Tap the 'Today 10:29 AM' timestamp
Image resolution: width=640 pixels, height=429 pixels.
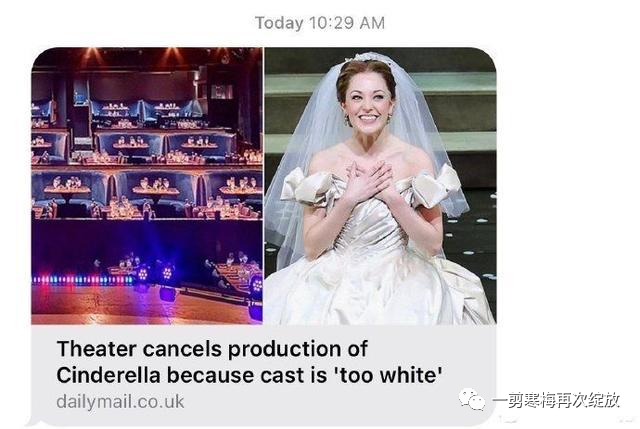coord(320,23)
